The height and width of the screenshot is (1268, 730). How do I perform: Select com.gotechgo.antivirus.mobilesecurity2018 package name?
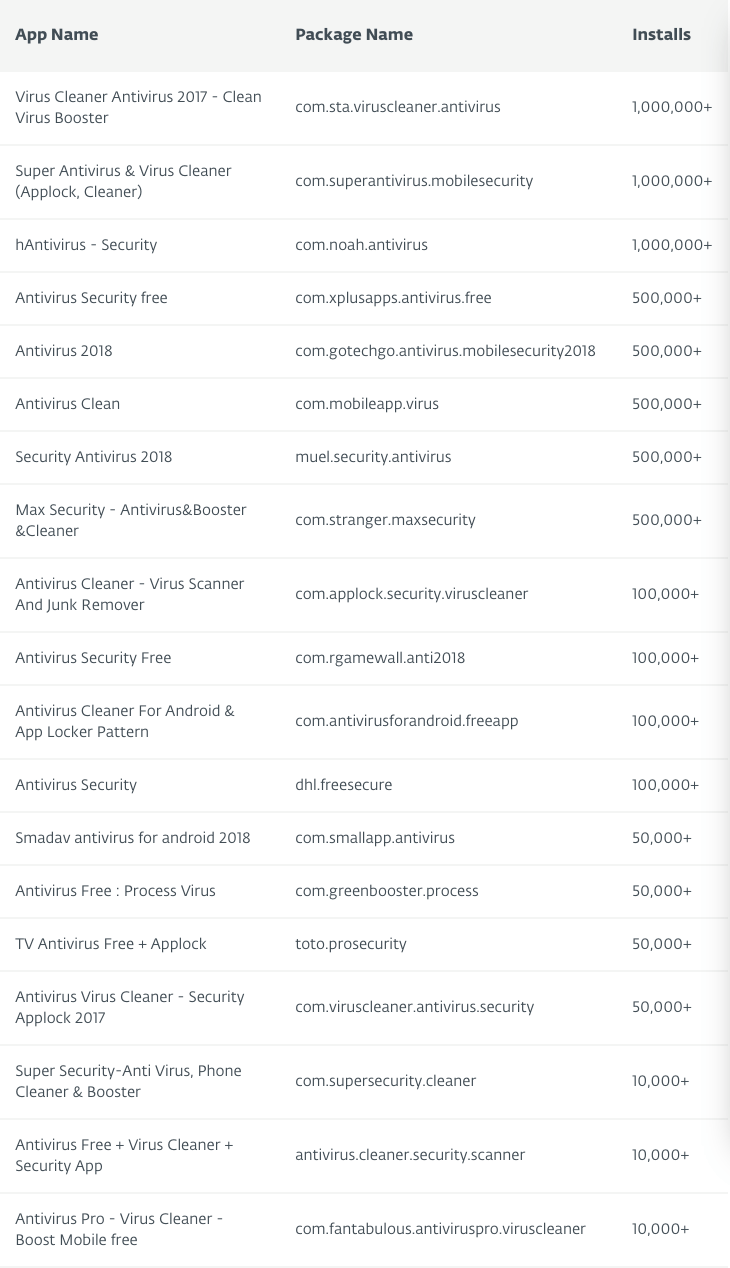(445, 351)
